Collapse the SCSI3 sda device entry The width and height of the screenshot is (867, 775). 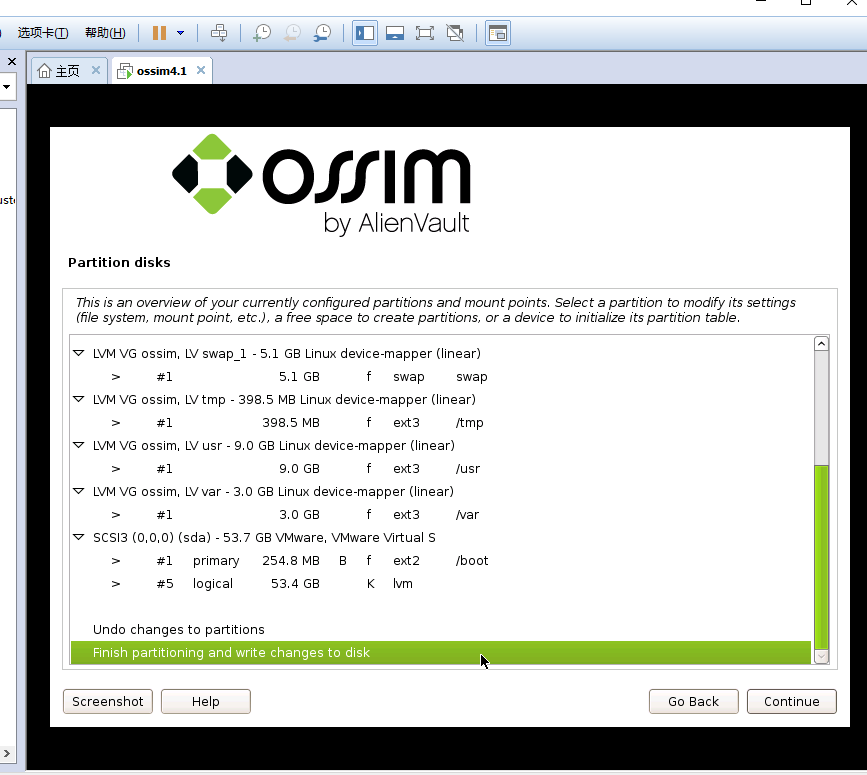[x=79, y=537]
